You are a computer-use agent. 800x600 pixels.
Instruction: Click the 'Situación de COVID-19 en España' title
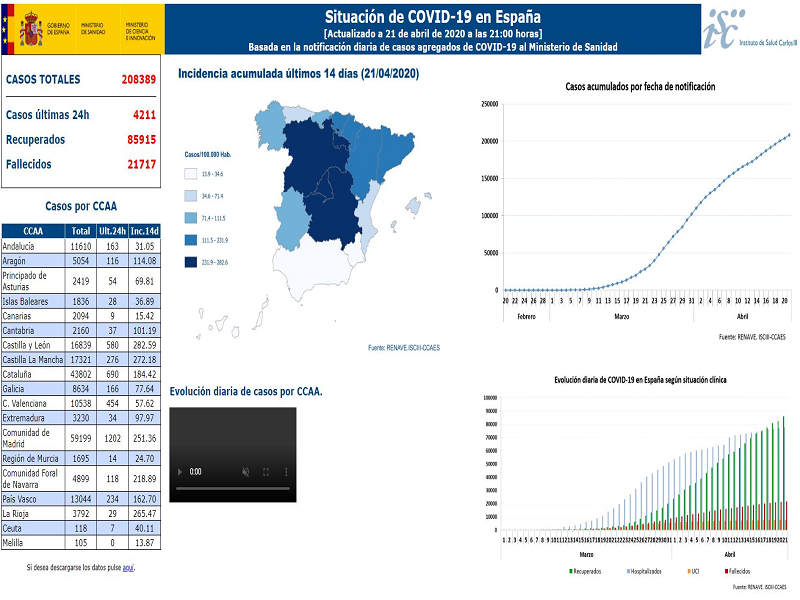click(x=433, y=17)
